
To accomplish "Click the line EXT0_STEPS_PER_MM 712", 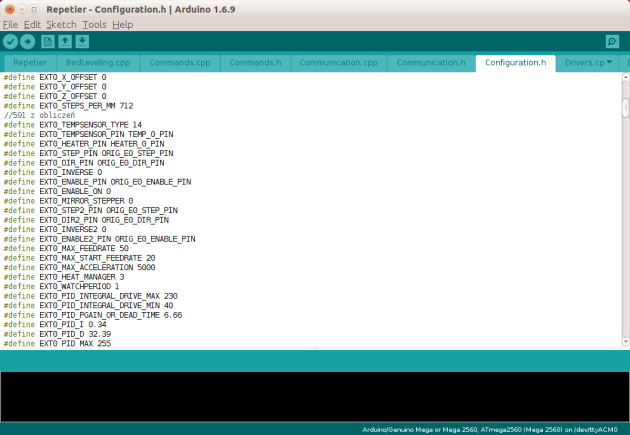I will (68, 106).
